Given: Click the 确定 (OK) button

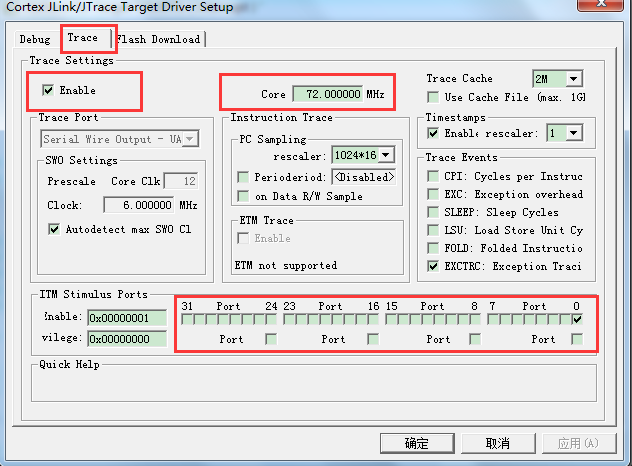Looking at the screenshot, I should (x=417, y=443).
